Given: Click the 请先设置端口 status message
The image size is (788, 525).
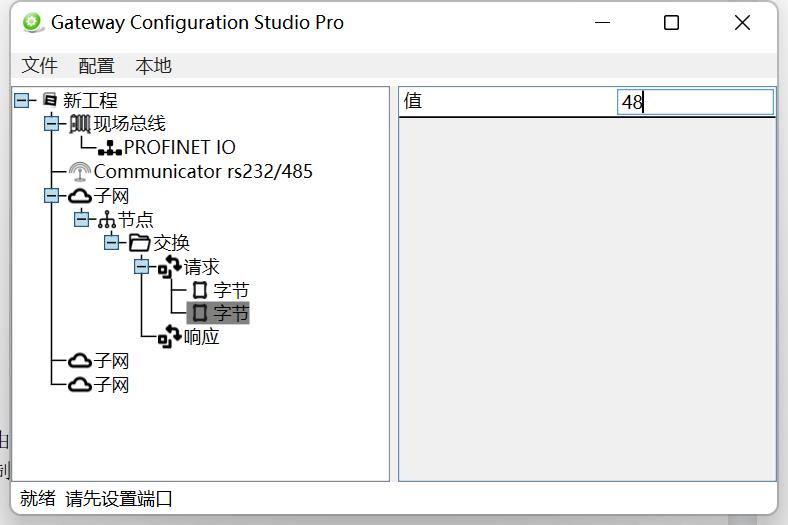Looking at the screenshot, I should tap(119, 499).
